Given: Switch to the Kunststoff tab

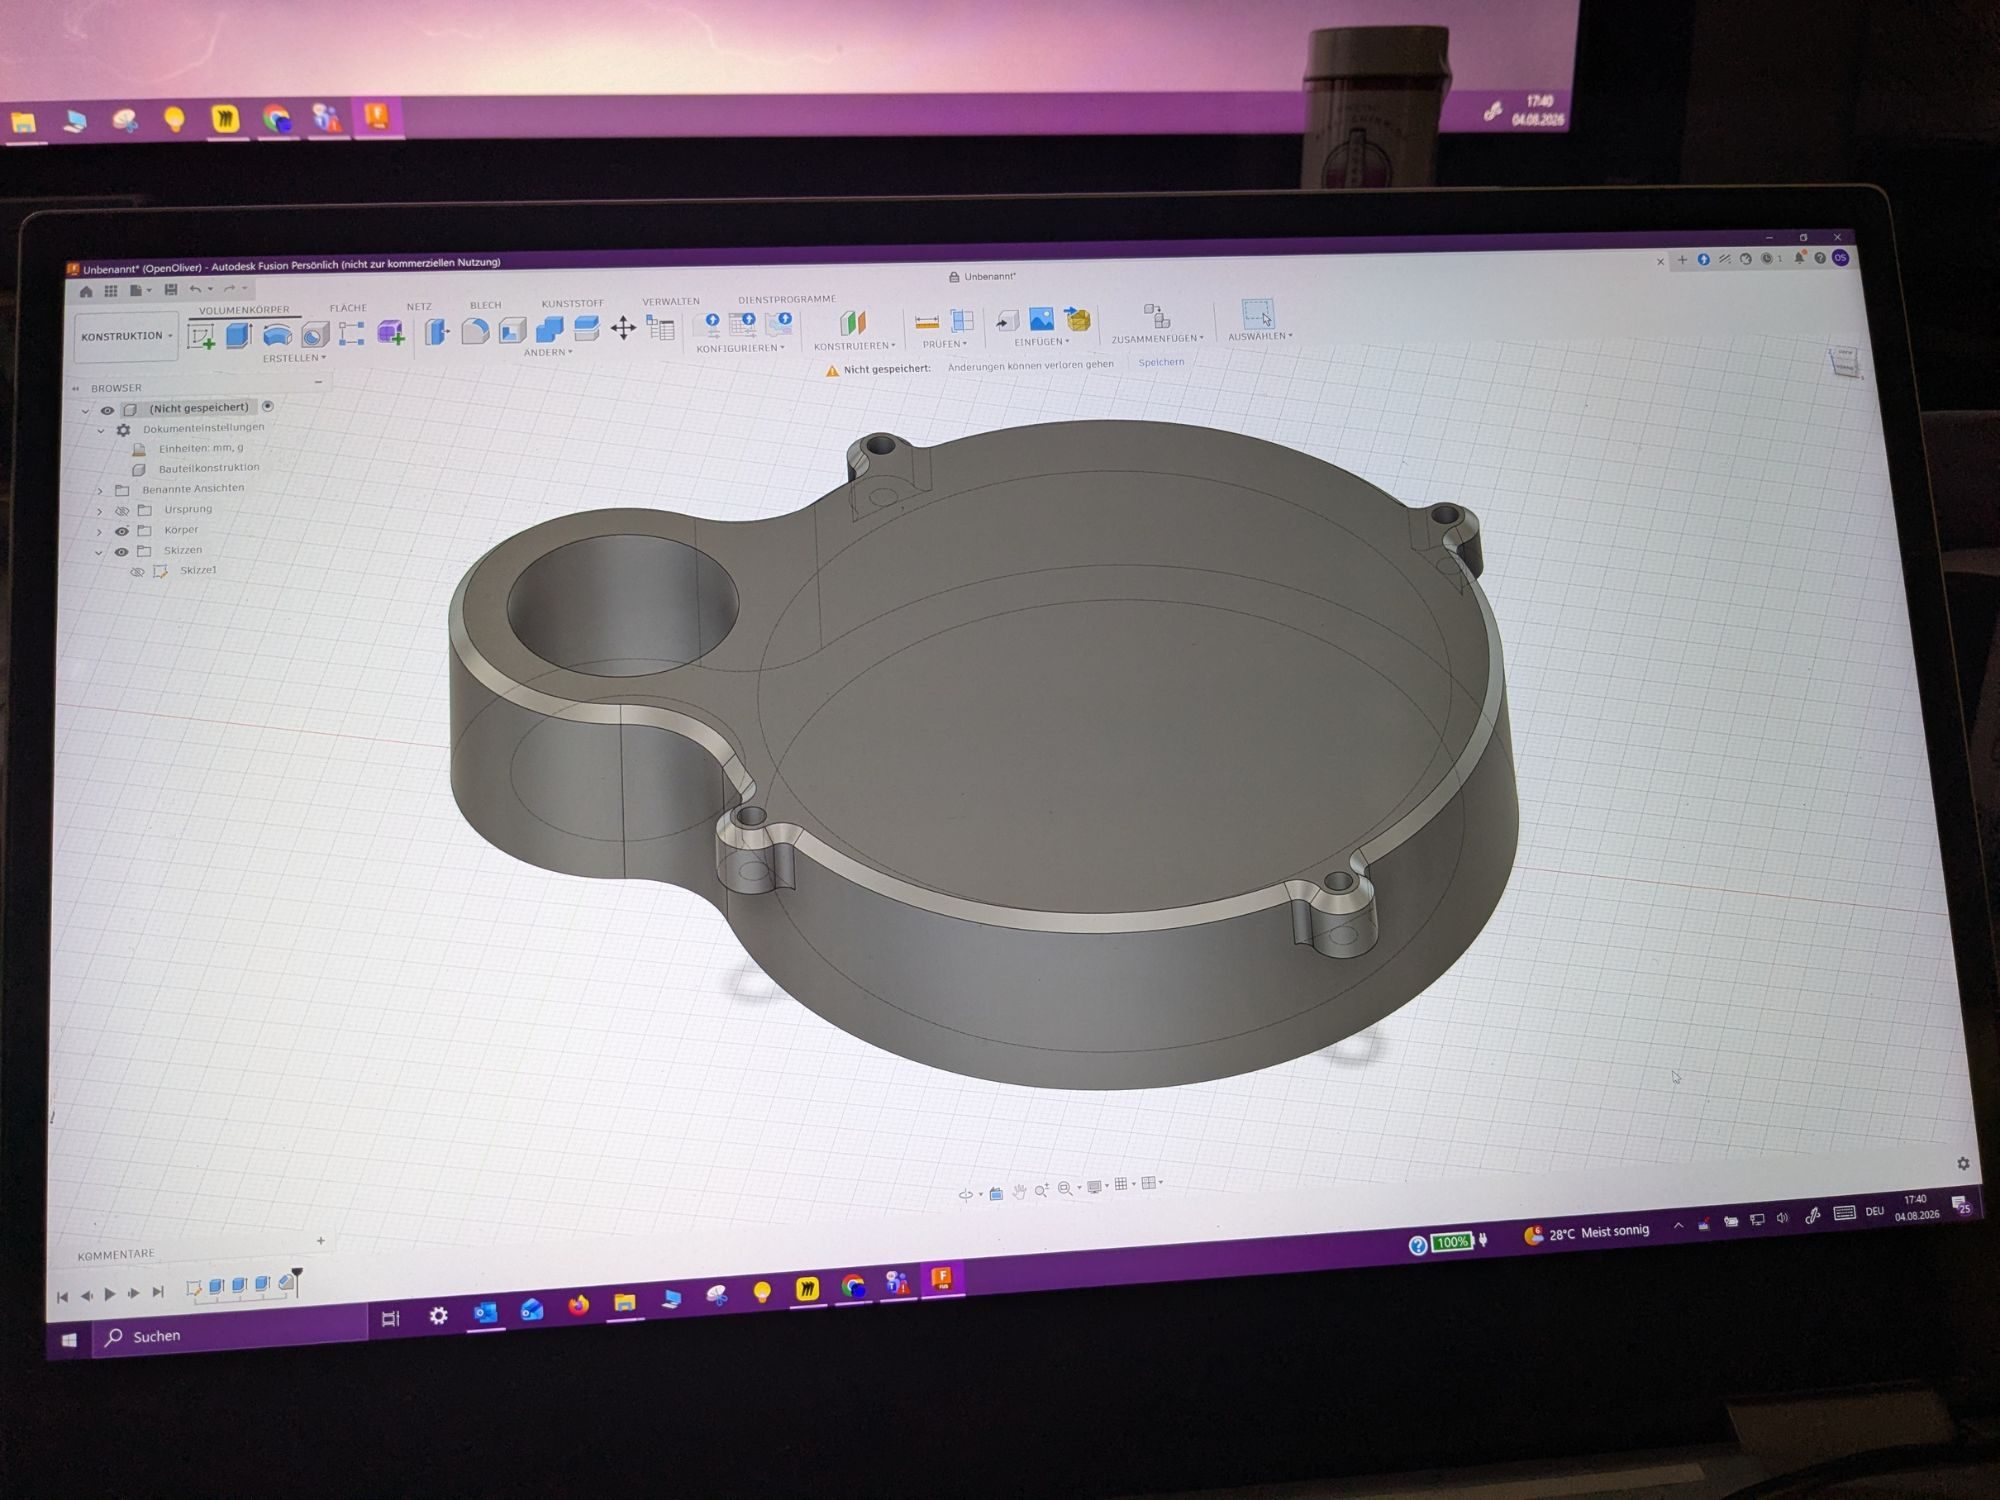Looking at the screenshot, I should click(573, 303).
